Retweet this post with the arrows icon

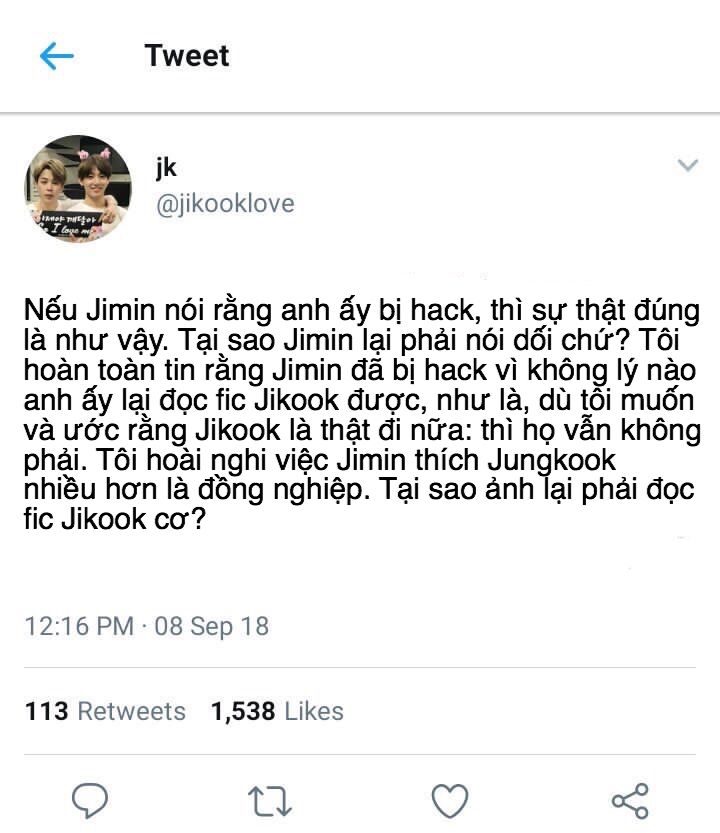[270, 801]
